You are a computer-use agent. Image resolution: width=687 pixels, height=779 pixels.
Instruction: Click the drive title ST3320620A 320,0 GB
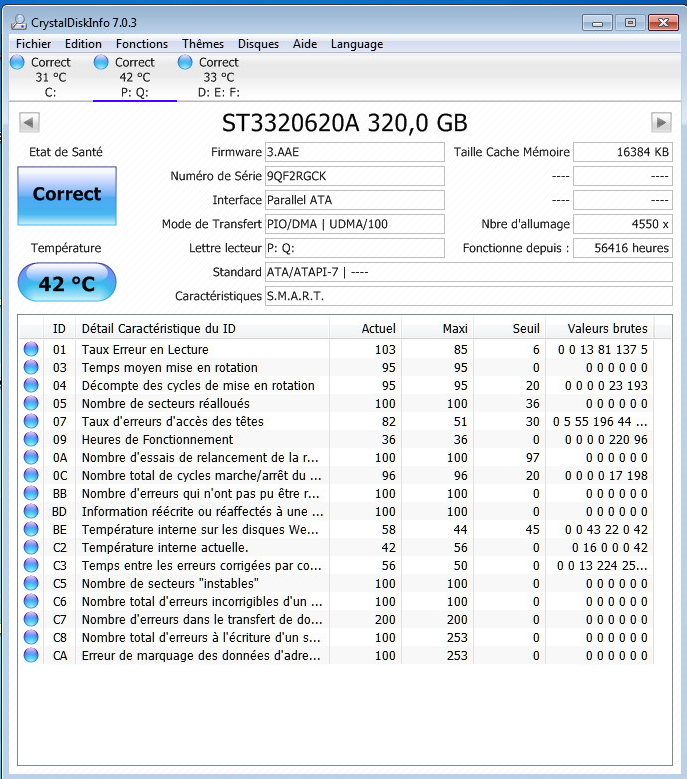click(344, 123)
